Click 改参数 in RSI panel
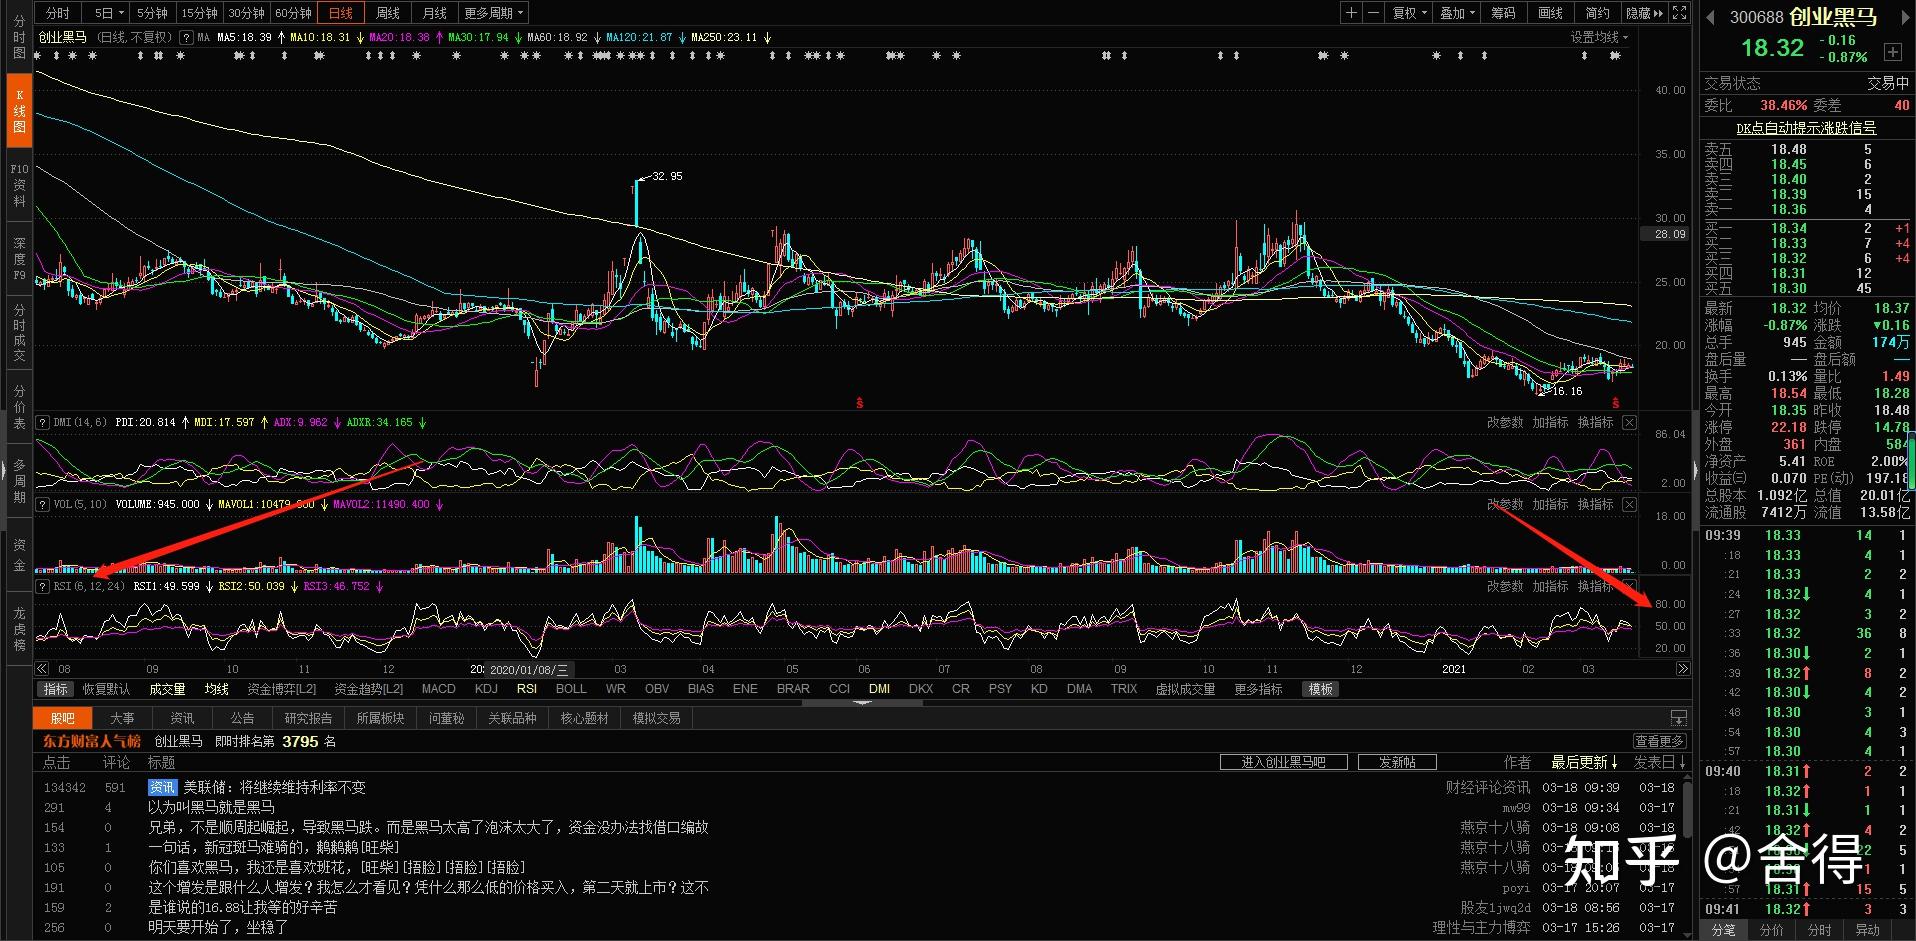1916x941 pixels. (x=1505, y=586)
